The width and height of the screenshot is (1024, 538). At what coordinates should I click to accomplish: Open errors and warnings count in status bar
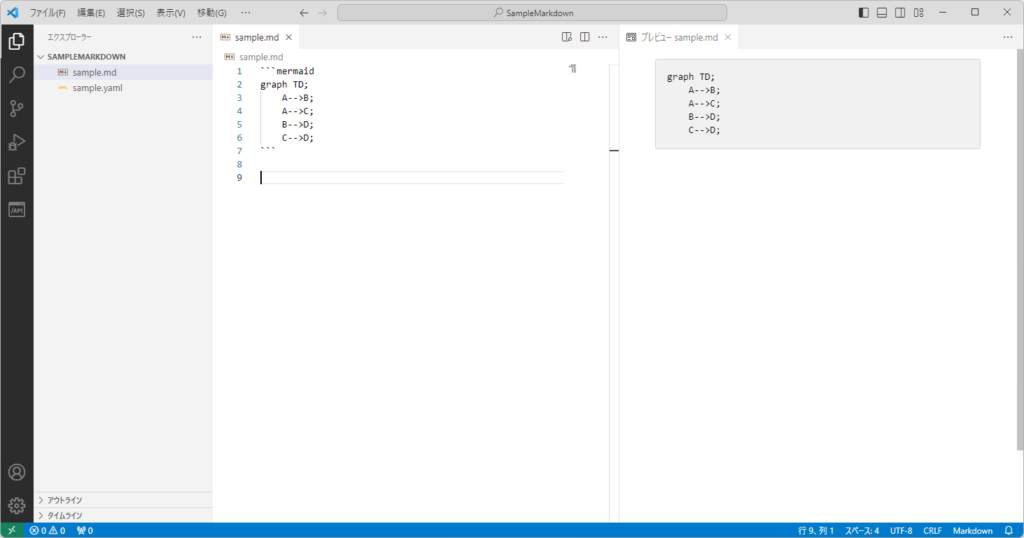(47, 530)
